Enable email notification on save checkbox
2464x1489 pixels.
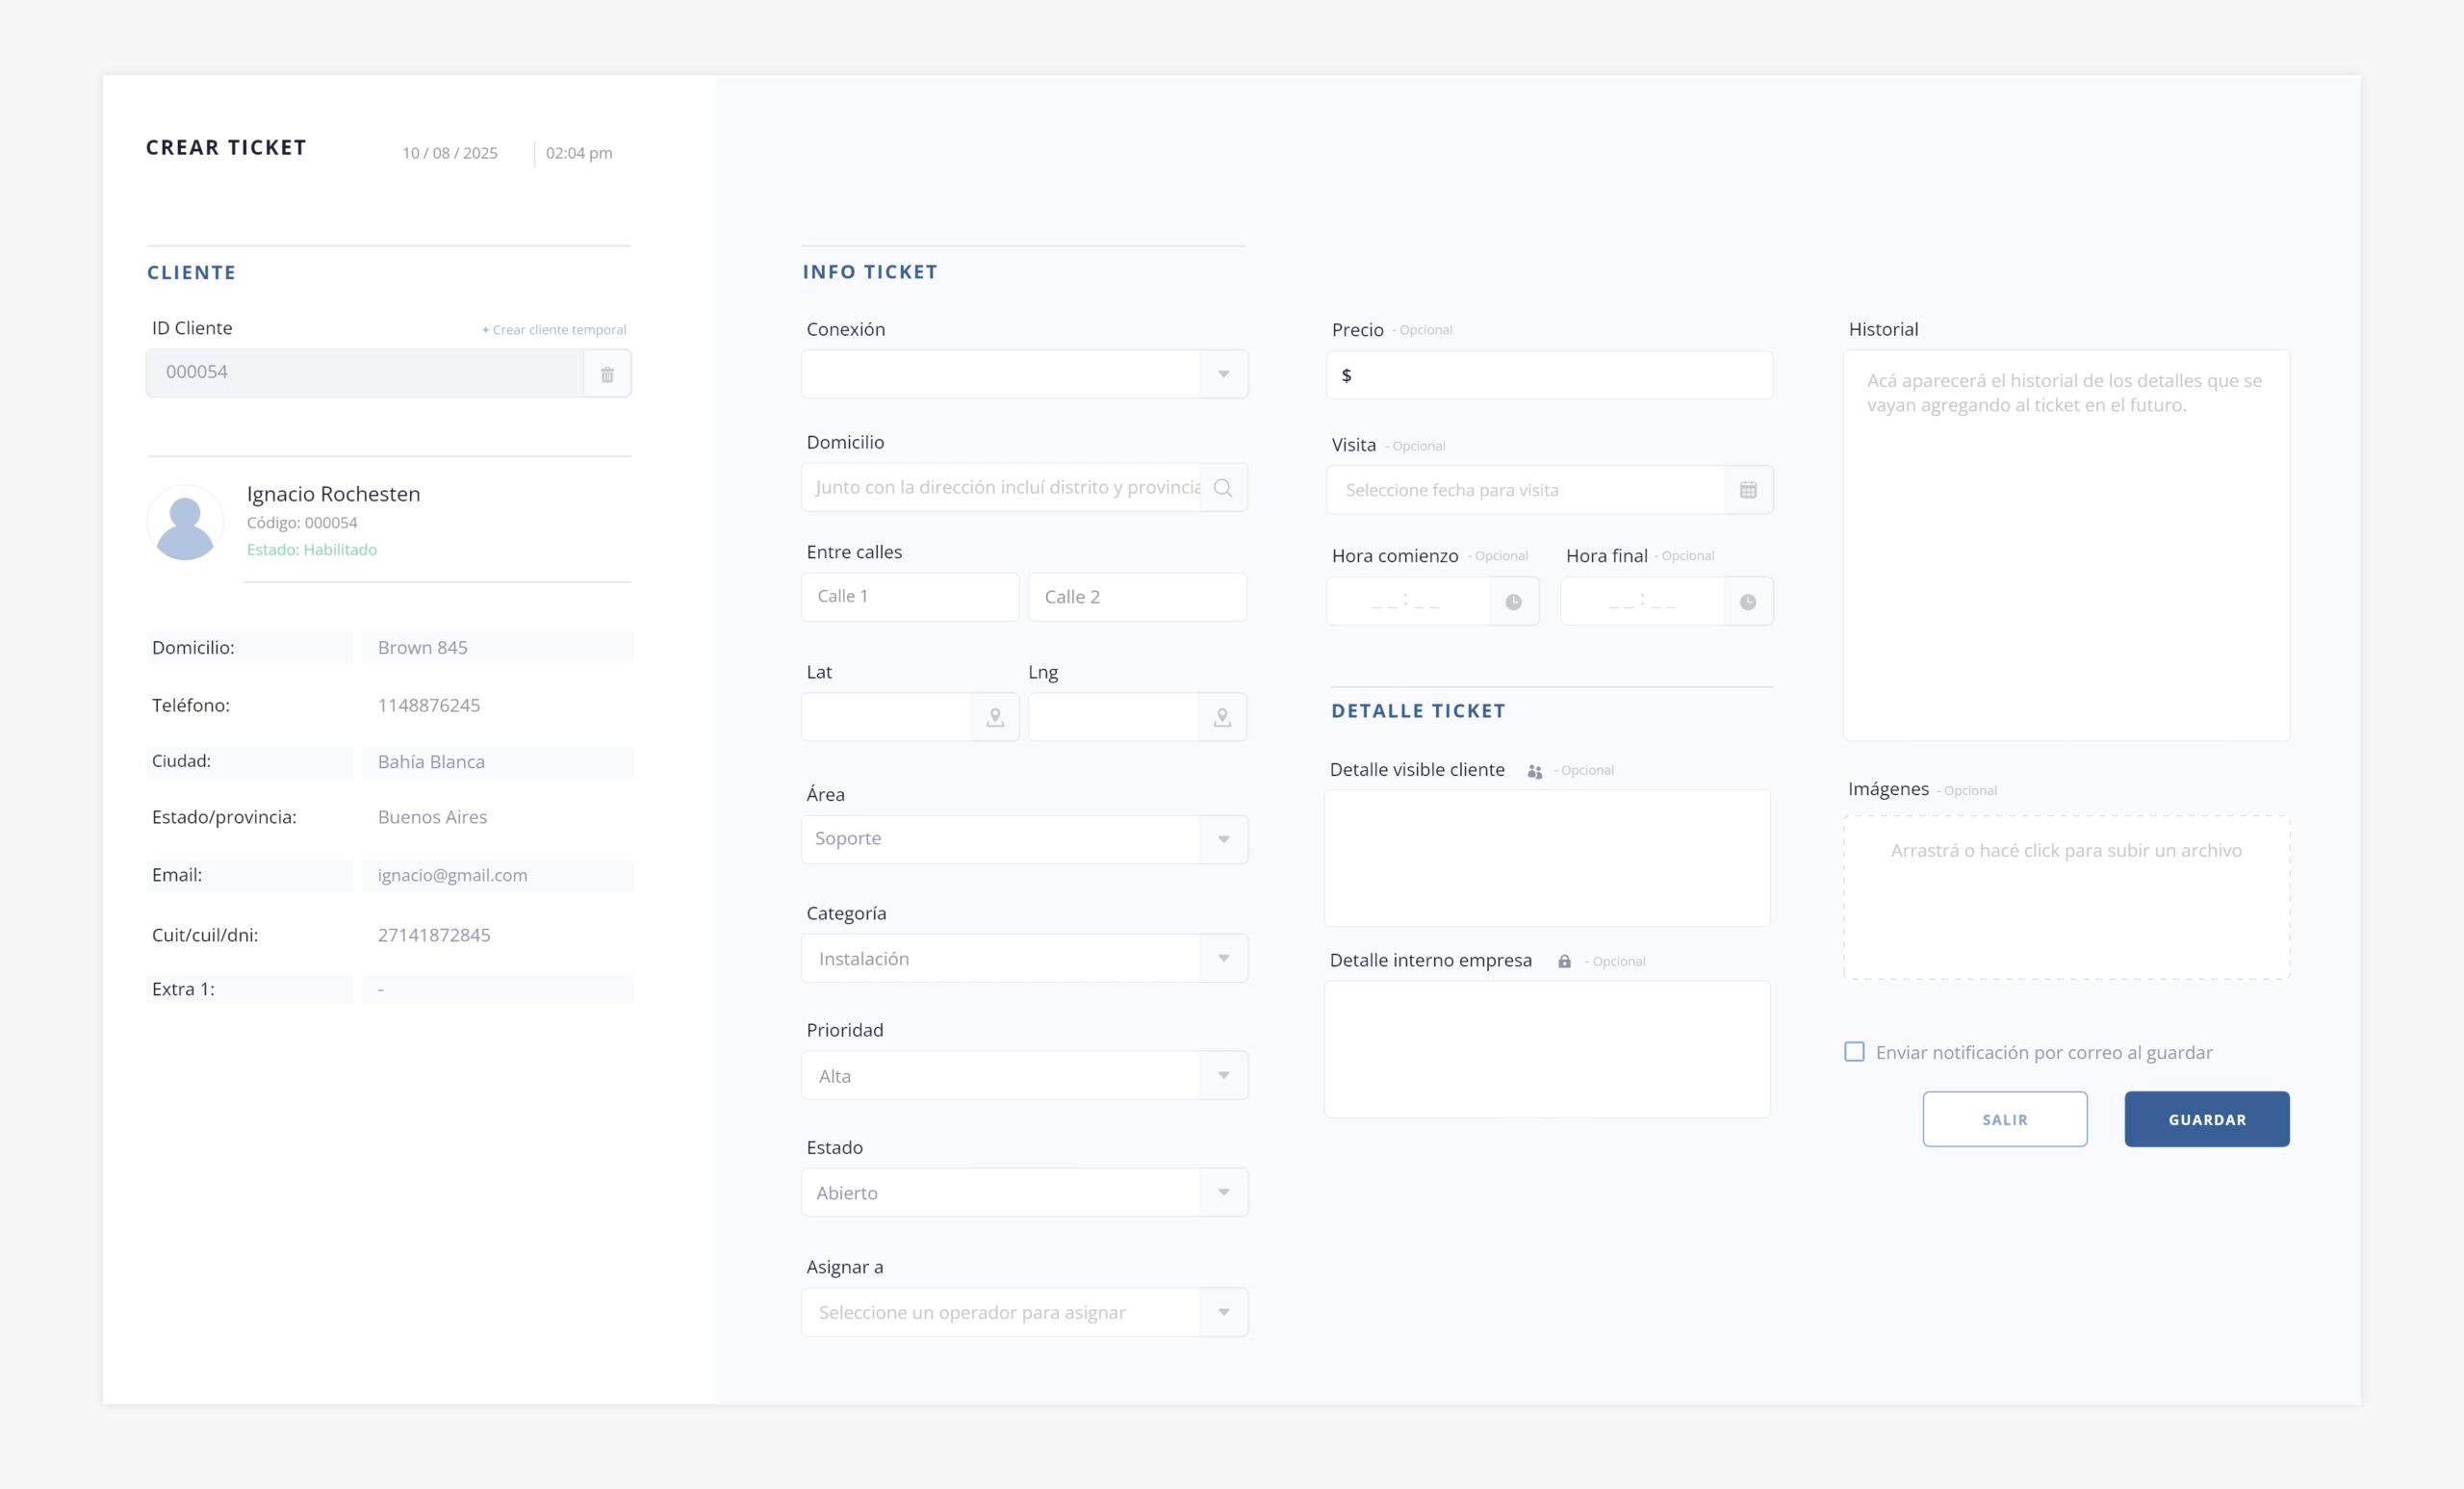click(1854, 1052)
